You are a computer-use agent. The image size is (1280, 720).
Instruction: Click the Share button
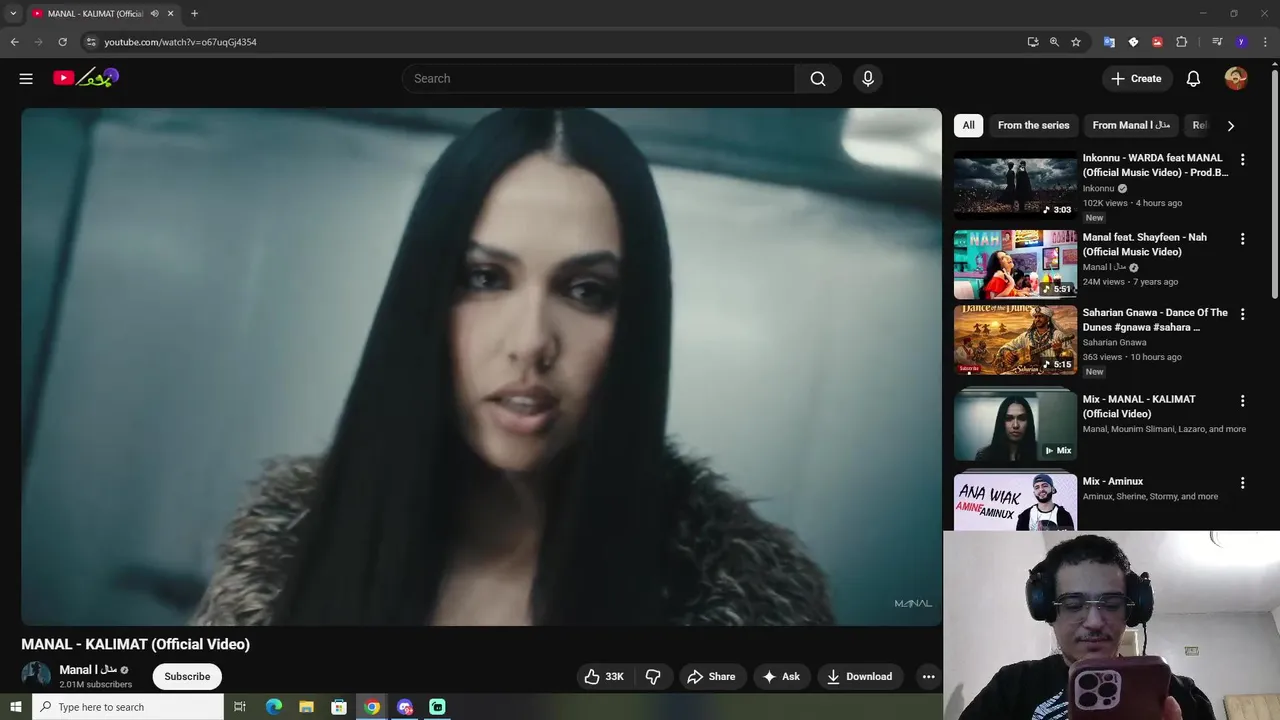[x=711, y=677]
